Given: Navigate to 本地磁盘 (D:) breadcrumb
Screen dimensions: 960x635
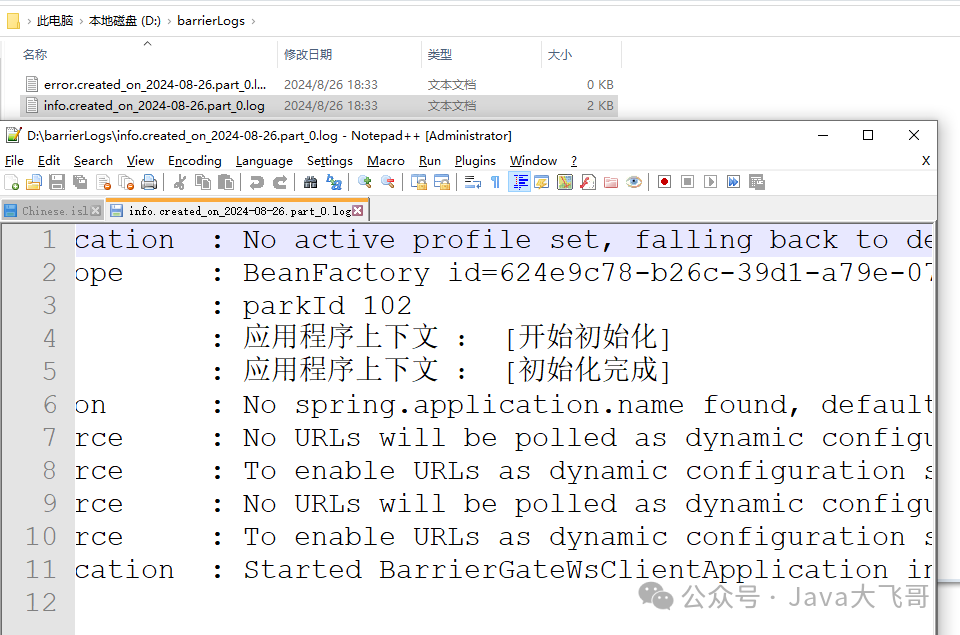Looking at the screenshot, I should [125, 21].
